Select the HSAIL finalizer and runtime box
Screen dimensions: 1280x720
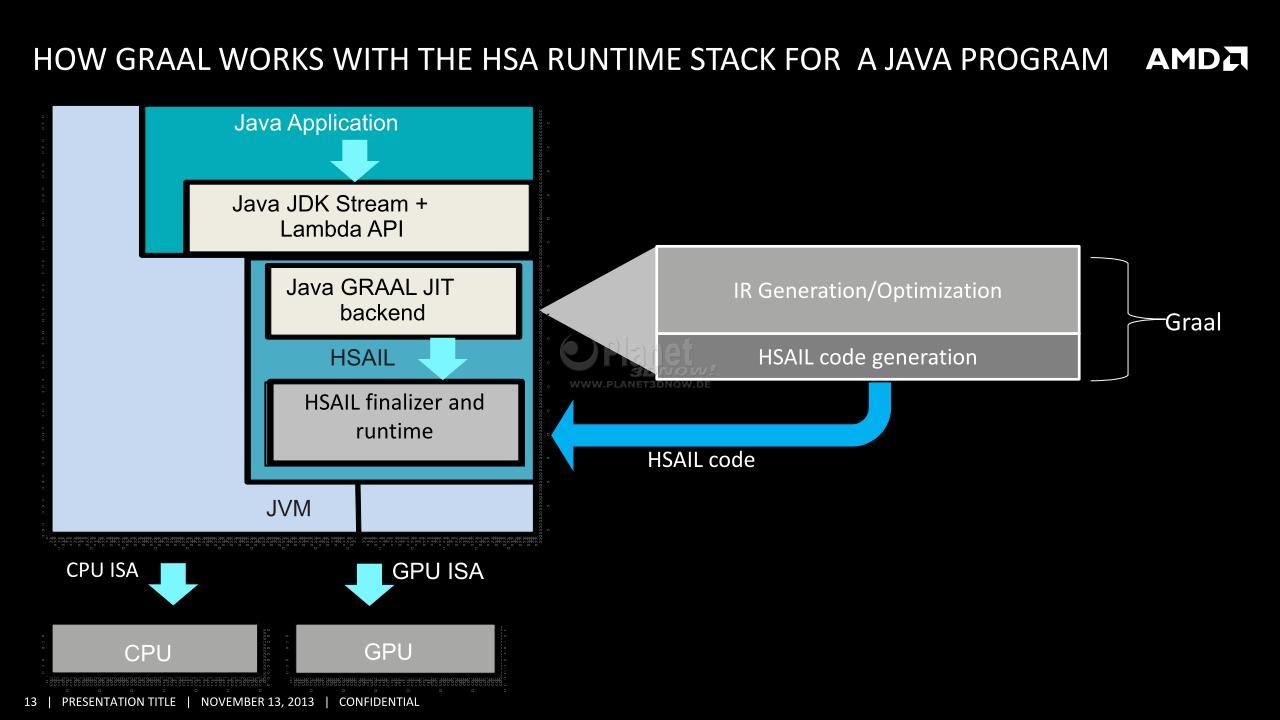(x=395, y=422)
